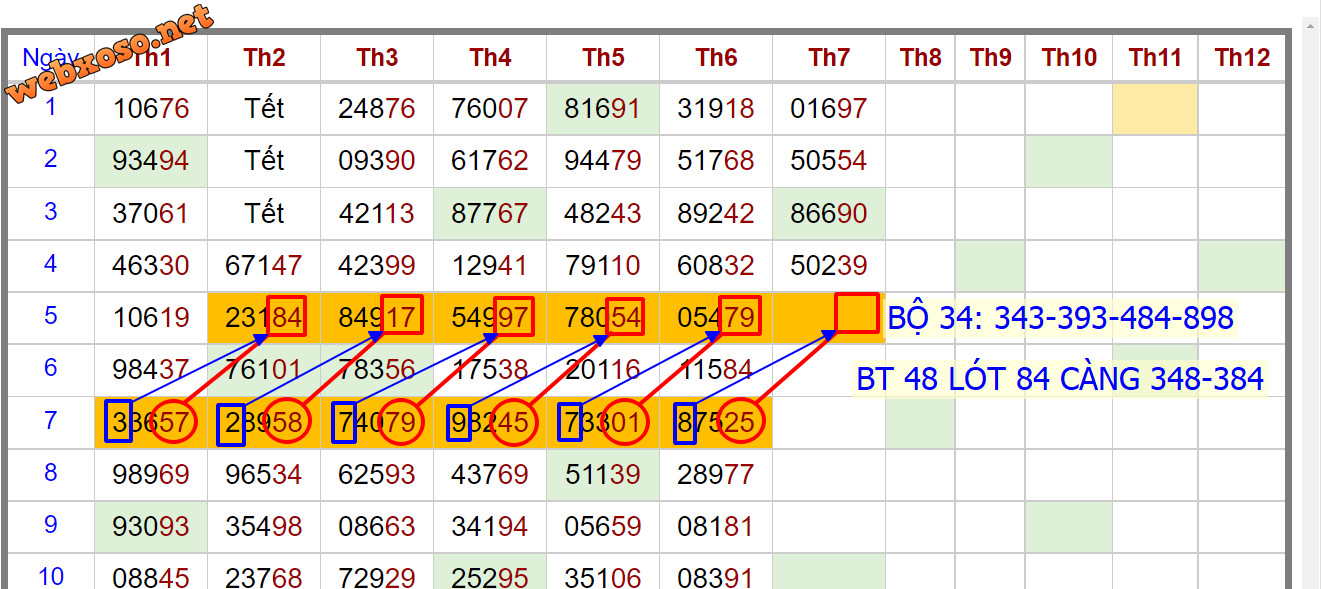Click the value 98969

pos(151,475)
